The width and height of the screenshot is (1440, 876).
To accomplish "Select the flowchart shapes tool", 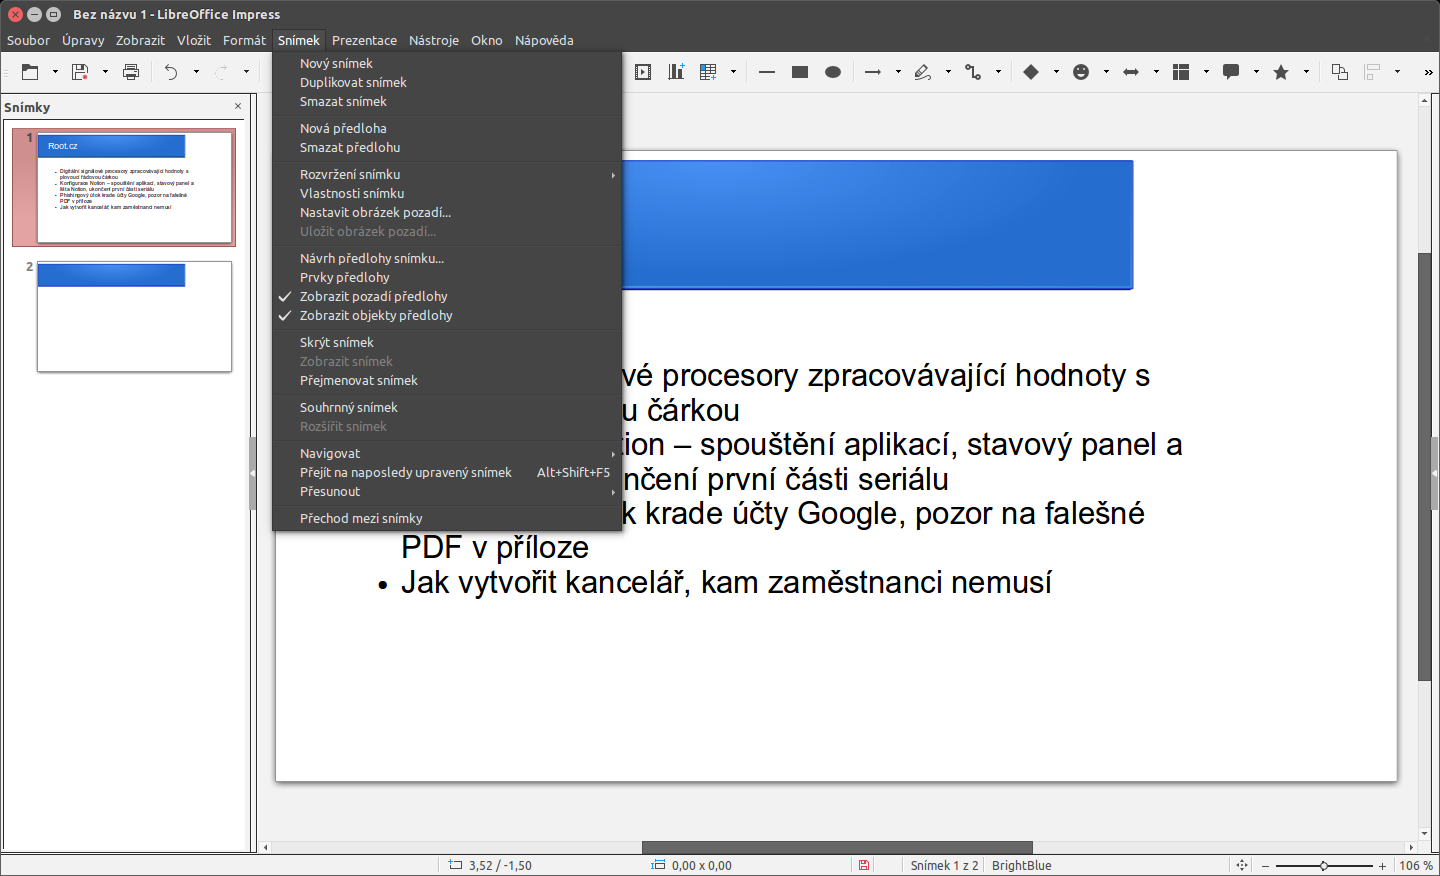I will pos(1181,72).
